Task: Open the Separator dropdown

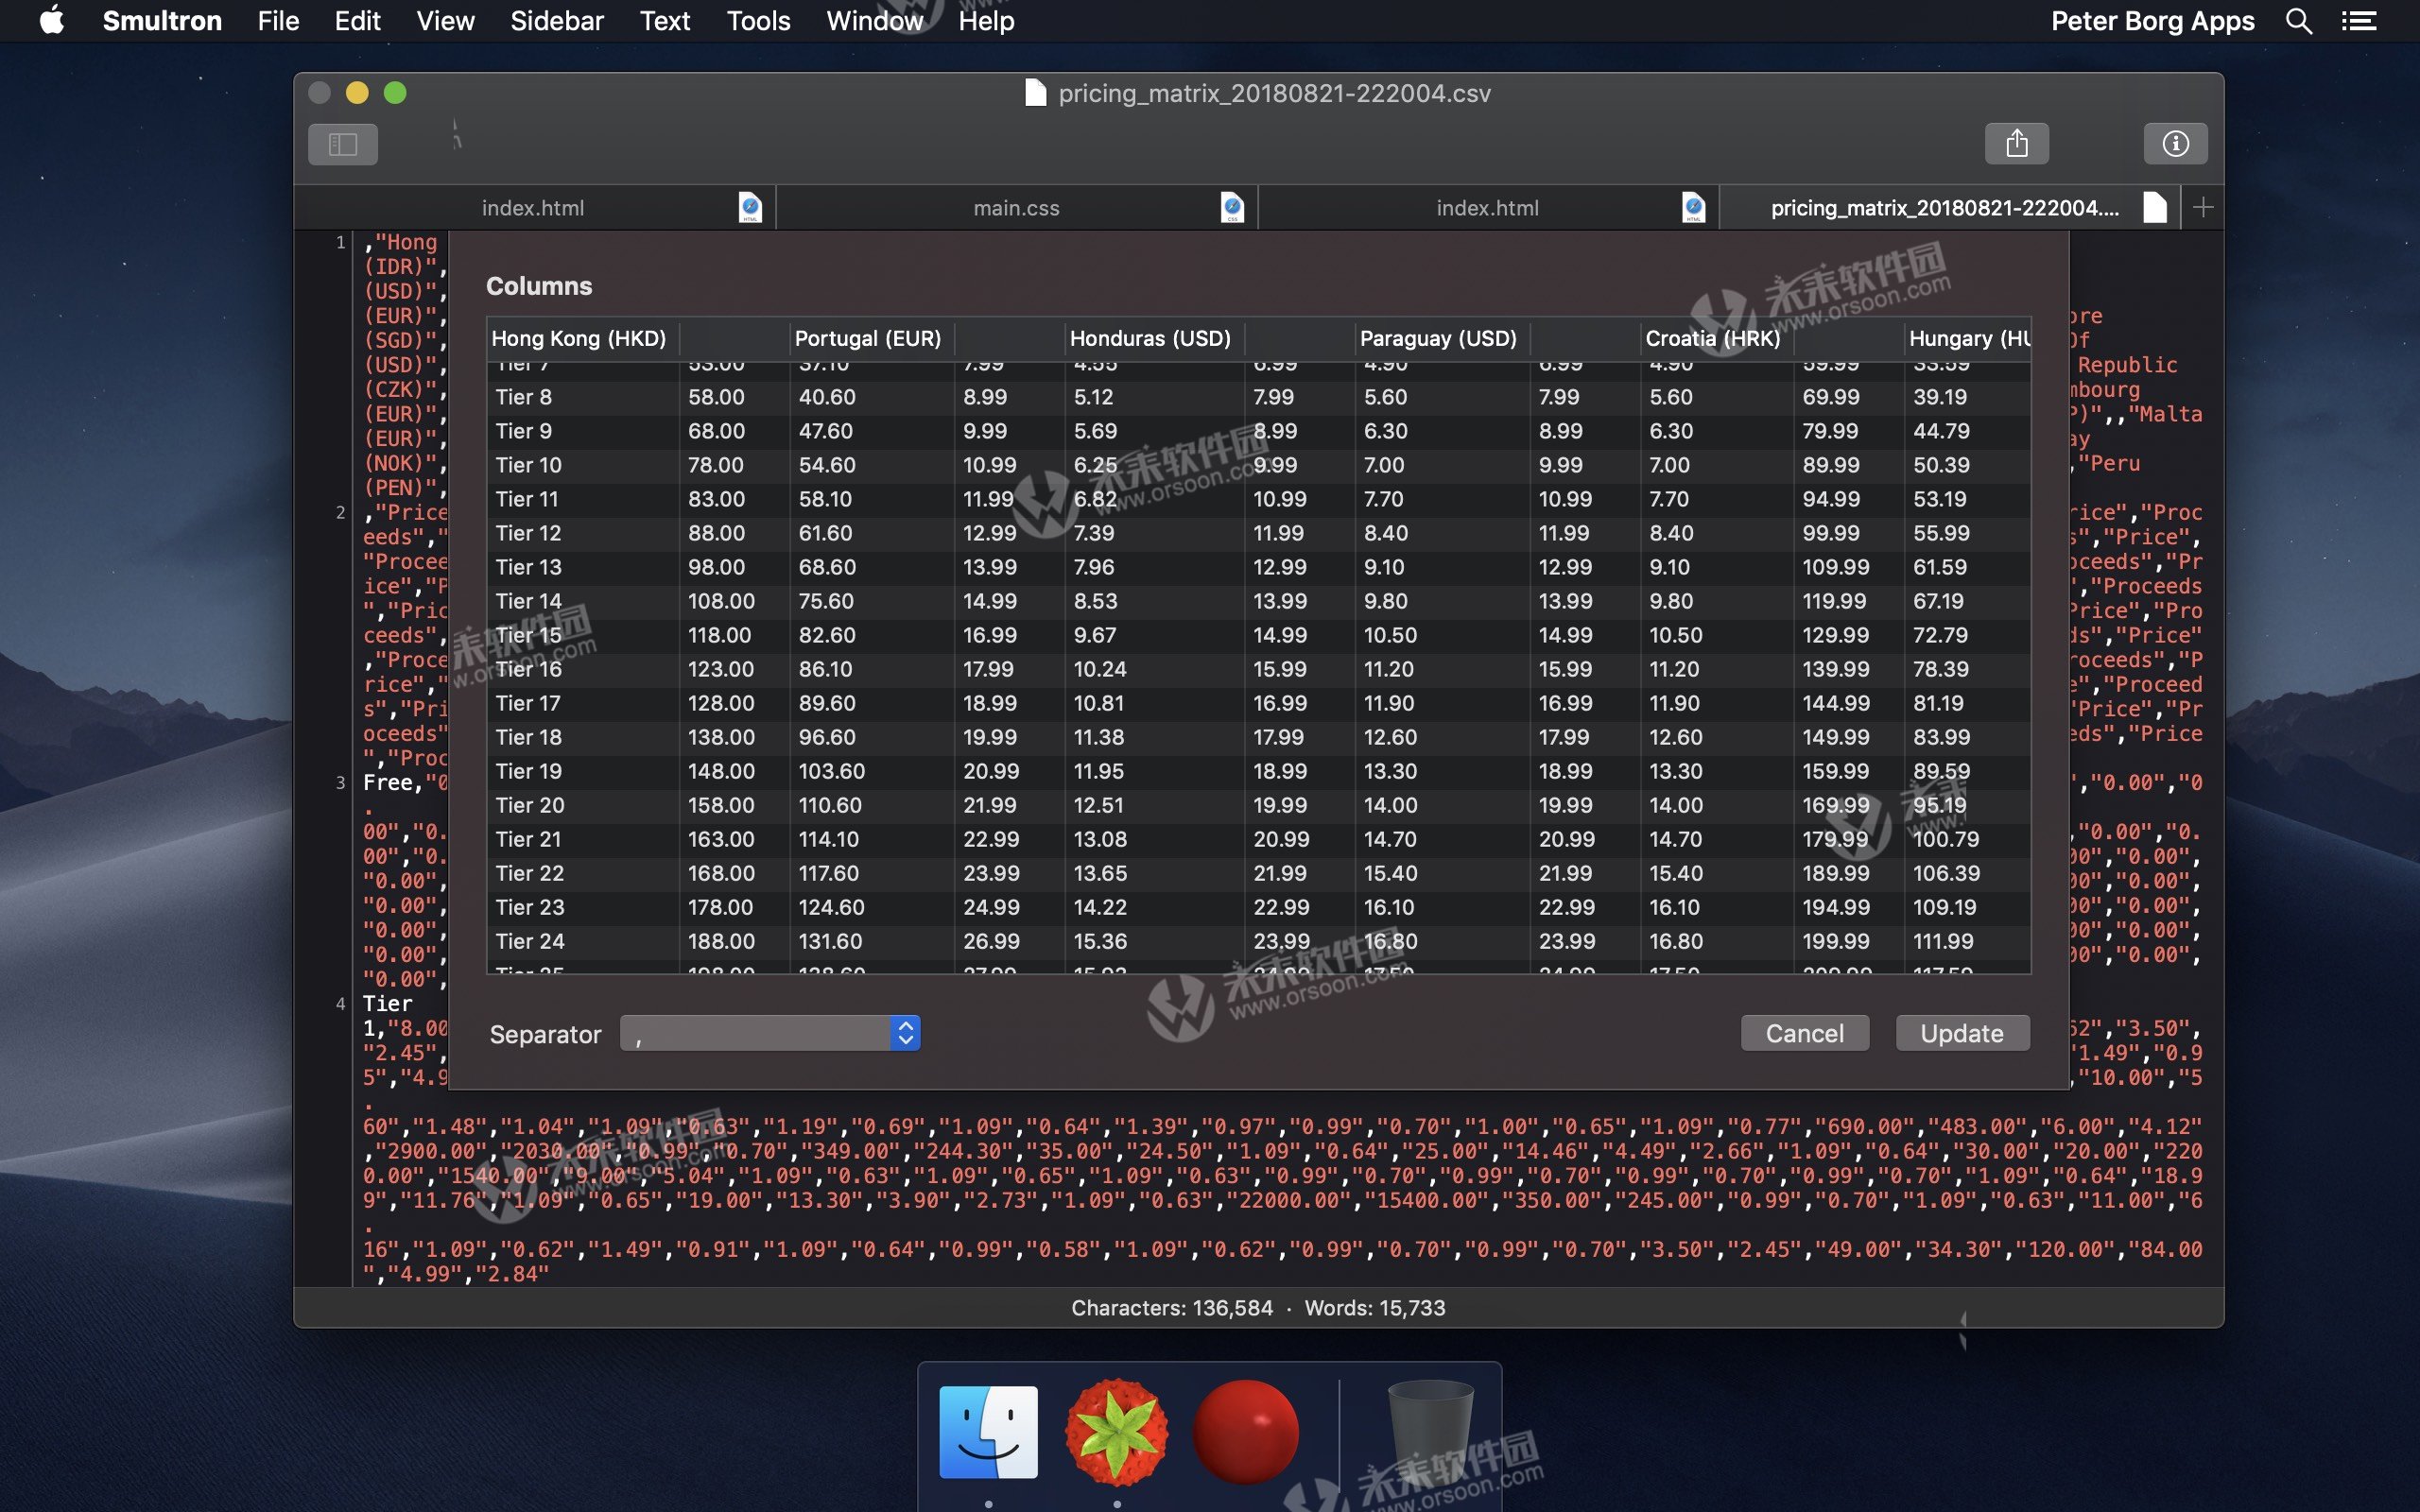Action: (770, 1033)
